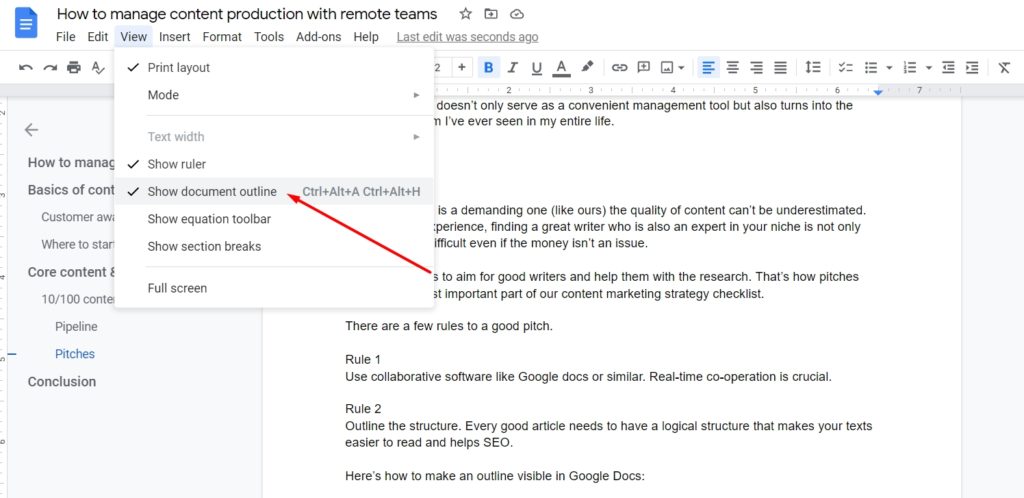Place cursor on 'Rule 1' text
This screenshot has width=1024, height=498.
coord(362,360)
